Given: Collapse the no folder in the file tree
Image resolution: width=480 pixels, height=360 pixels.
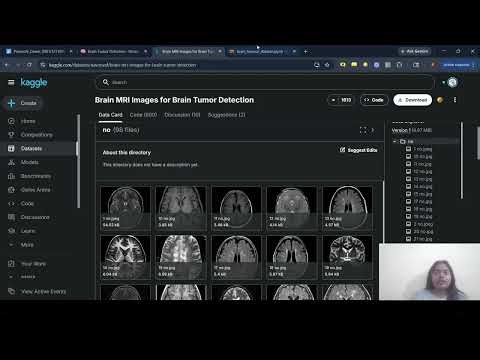Looking at the screenshot, I should point(395,142).
